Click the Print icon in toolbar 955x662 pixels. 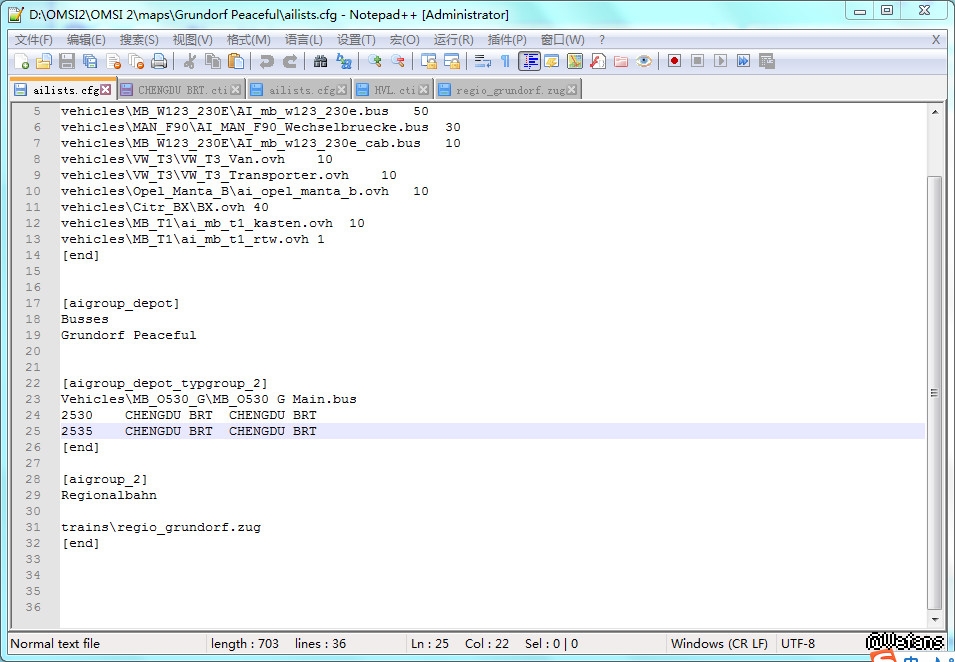159,62
